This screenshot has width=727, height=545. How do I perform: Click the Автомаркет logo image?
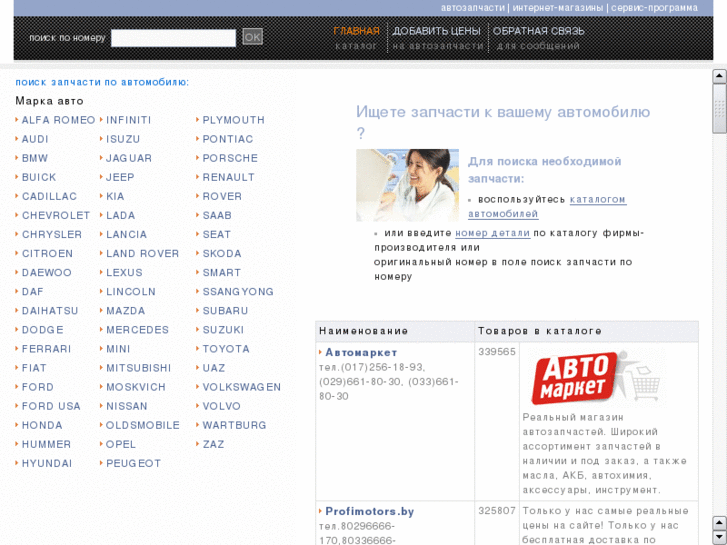pos(596,377)
